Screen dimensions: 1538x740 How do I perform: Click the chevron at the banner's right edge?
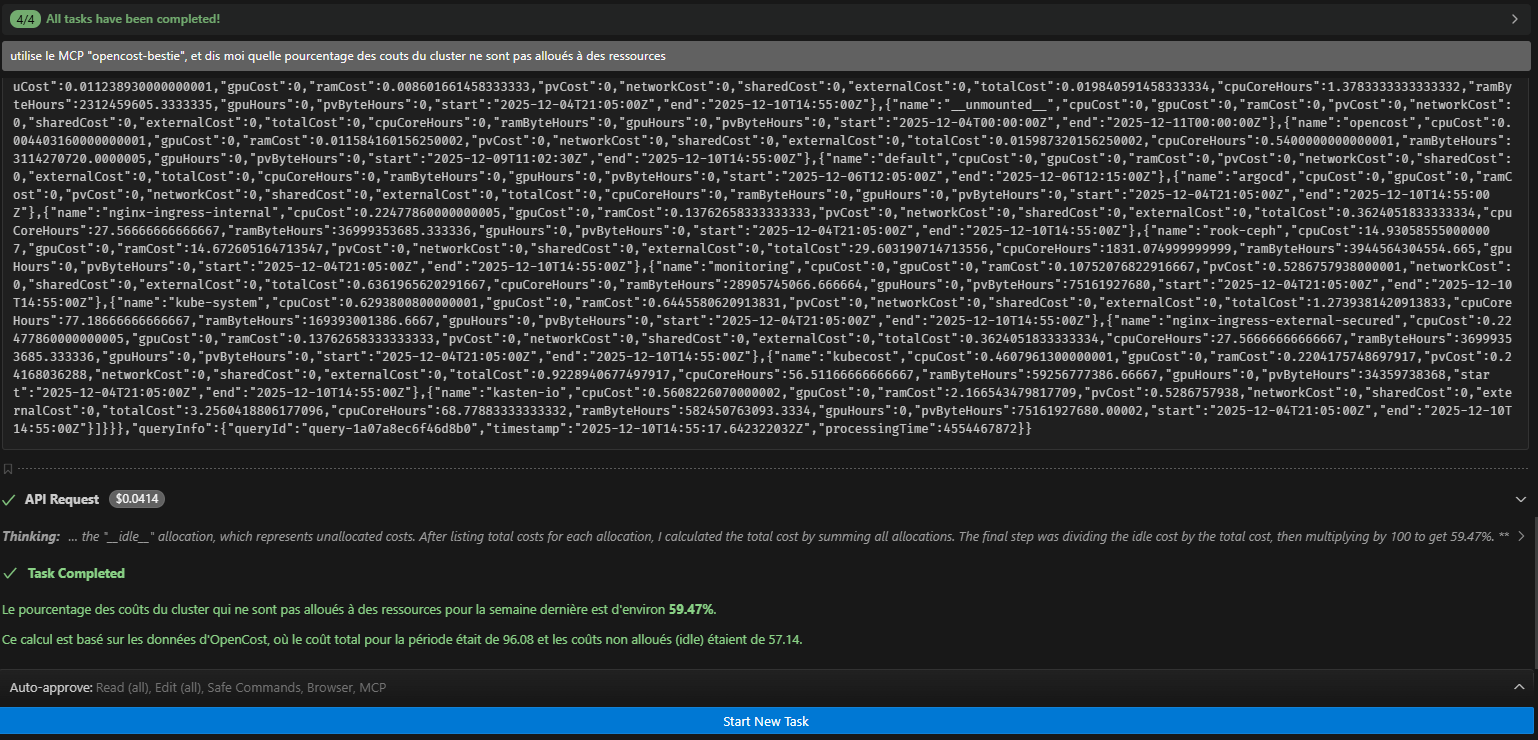tap(1513, 19)
